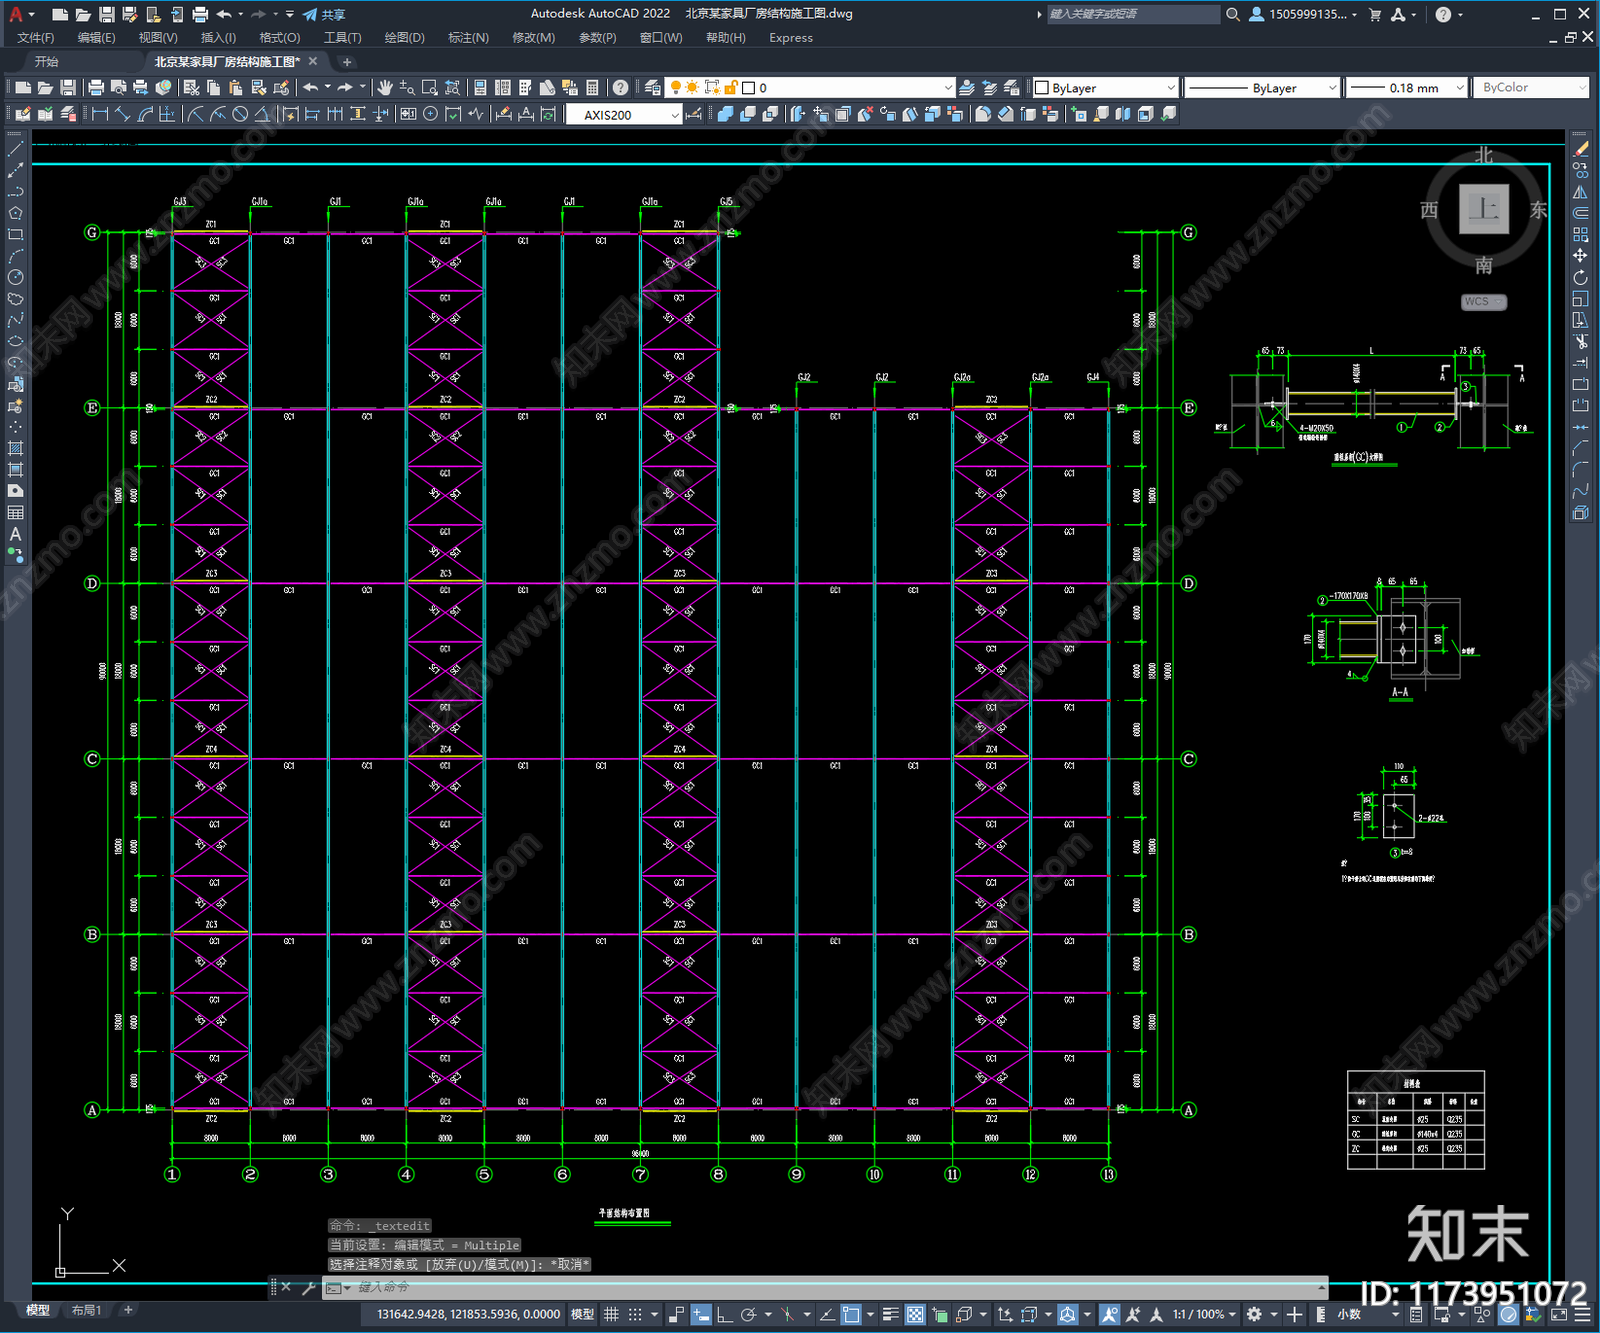Screen dimensions: 1600x1333
Task: Select the Line tool in left toolbar
Action: (15, 149)
